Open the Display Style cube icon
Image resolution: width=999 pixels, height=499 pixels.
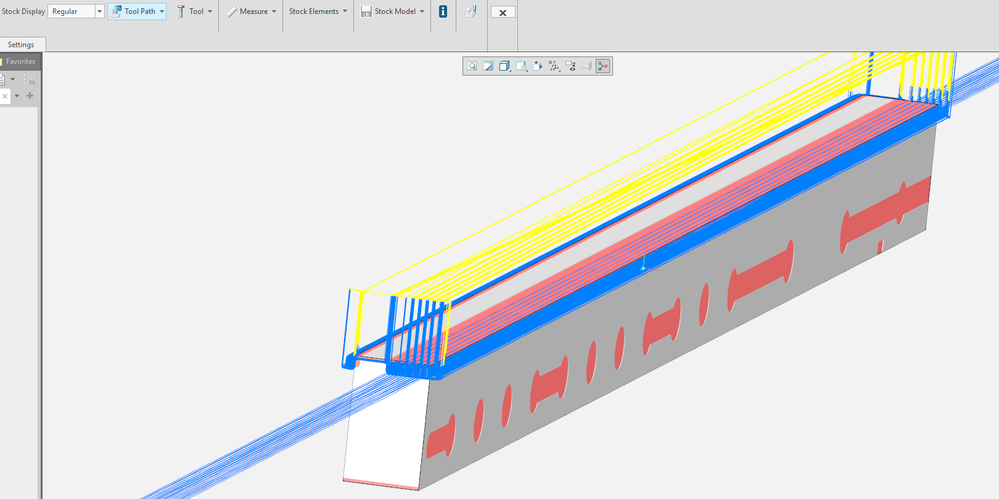click(x=505, y=66)
